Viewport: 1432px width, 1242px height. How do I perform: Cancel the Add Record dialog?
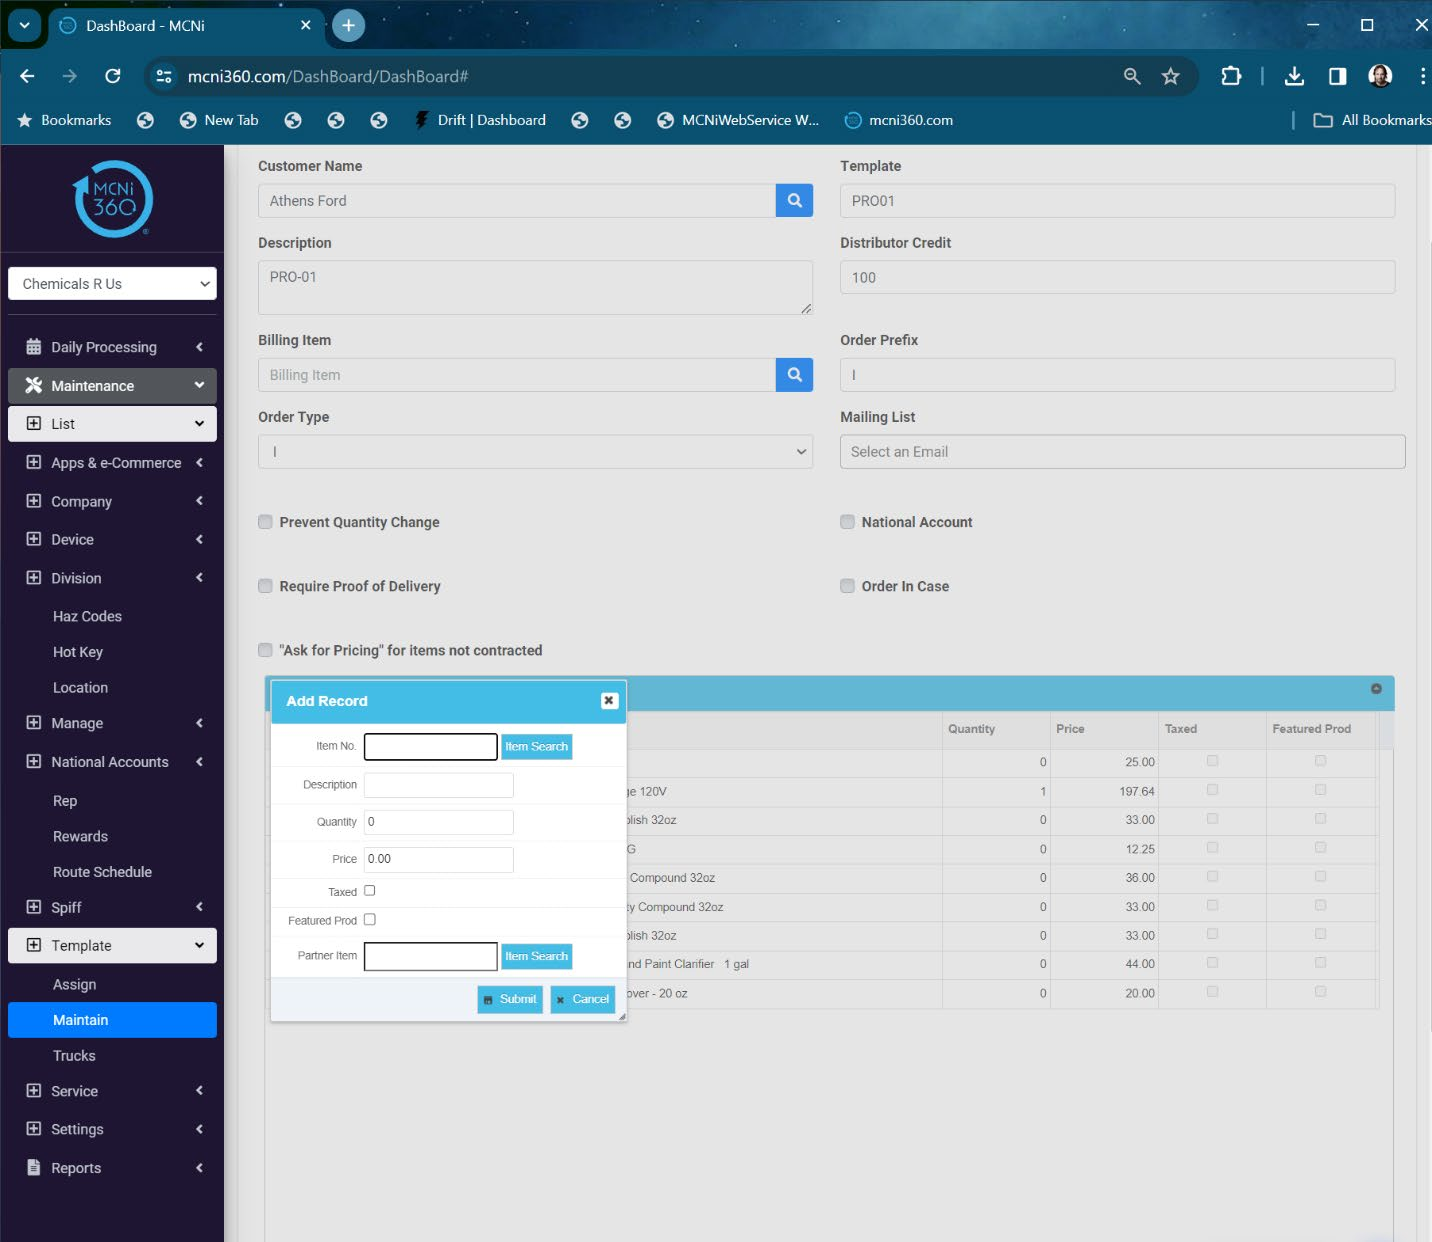pos(582,999)
